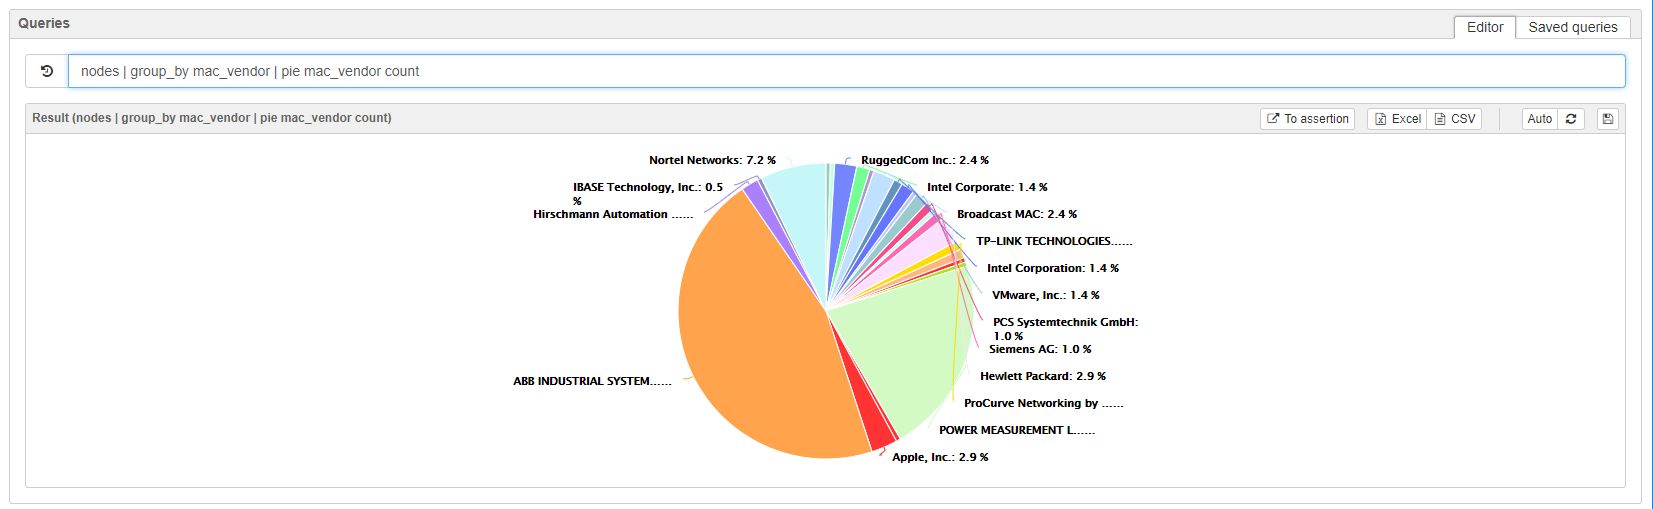This screenshot has width=1653, height=509.
Task: Export results to Excel
Action: tap(1397, 119)
